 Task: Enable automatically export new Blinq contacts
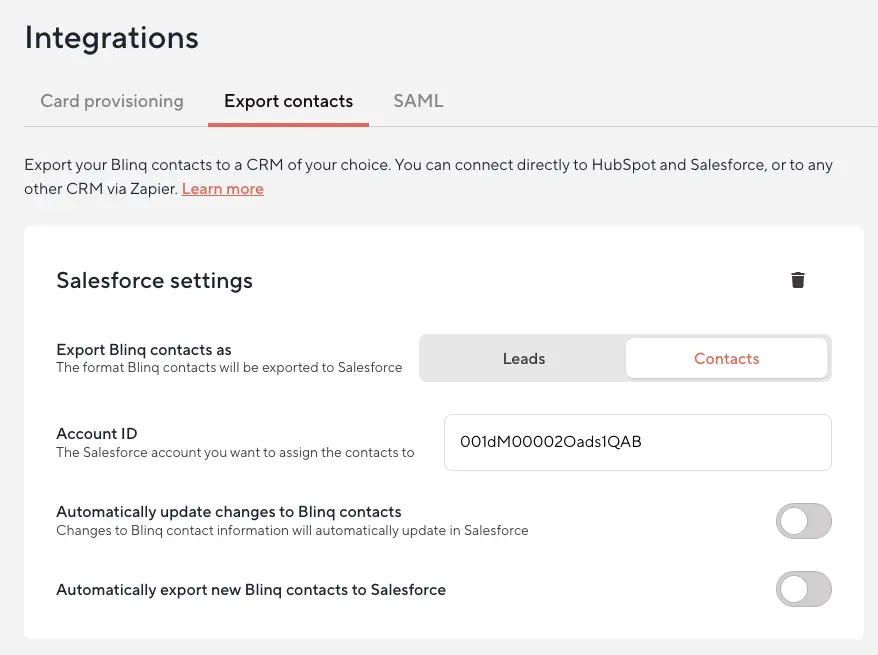coord(804,589)
